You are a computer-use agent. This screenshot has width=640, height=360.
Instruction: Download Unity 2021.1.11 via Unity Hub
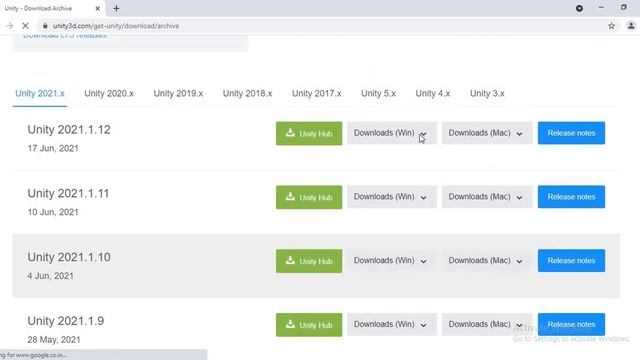click(x=309, y=197)
